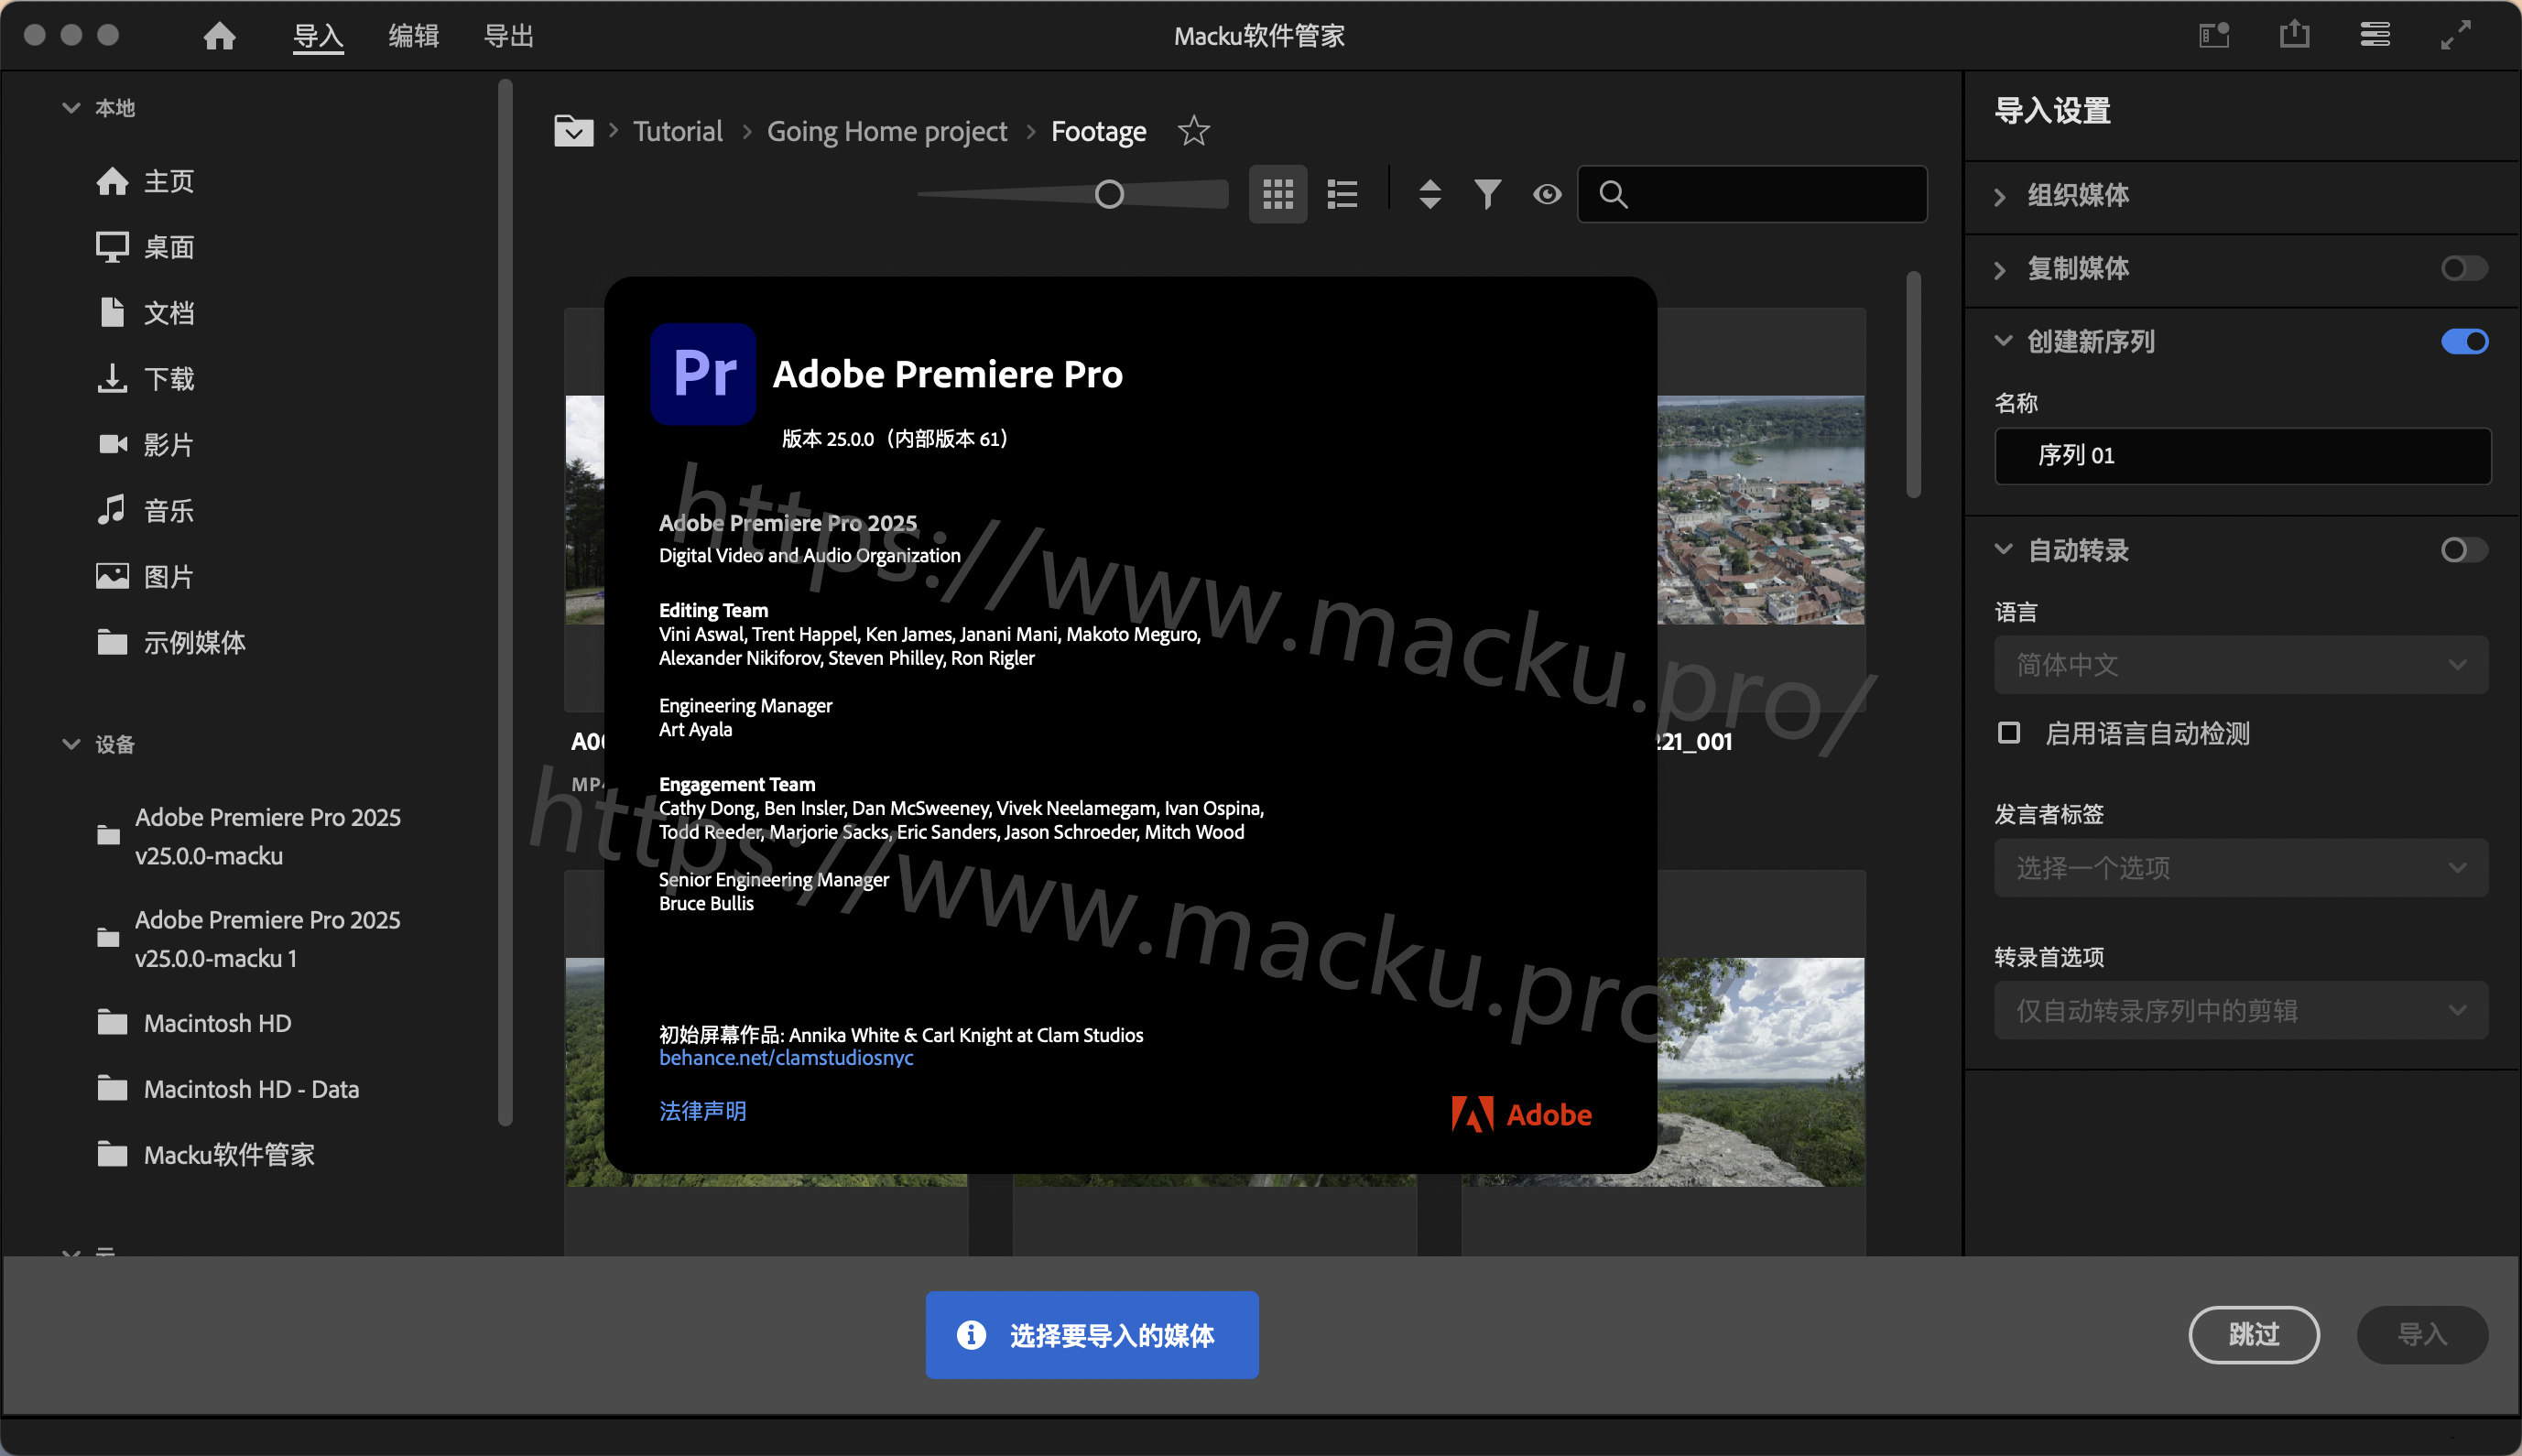Viewport: 2522px width, 1456px height.
Task: Open the 仅自动转录序列中的剪辑 dropdown
Action: [x=2241, y=1010]
